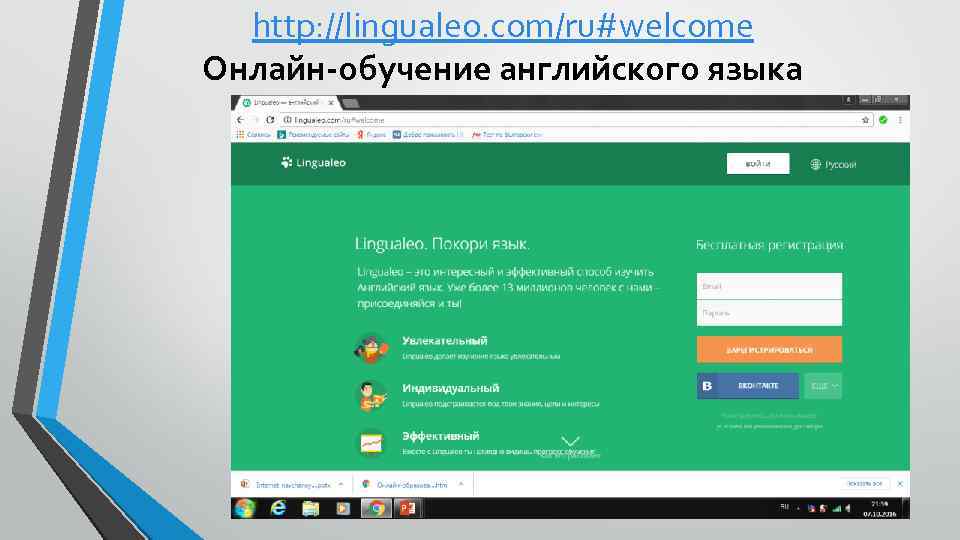Click the RU language indicator in tray

784,507
